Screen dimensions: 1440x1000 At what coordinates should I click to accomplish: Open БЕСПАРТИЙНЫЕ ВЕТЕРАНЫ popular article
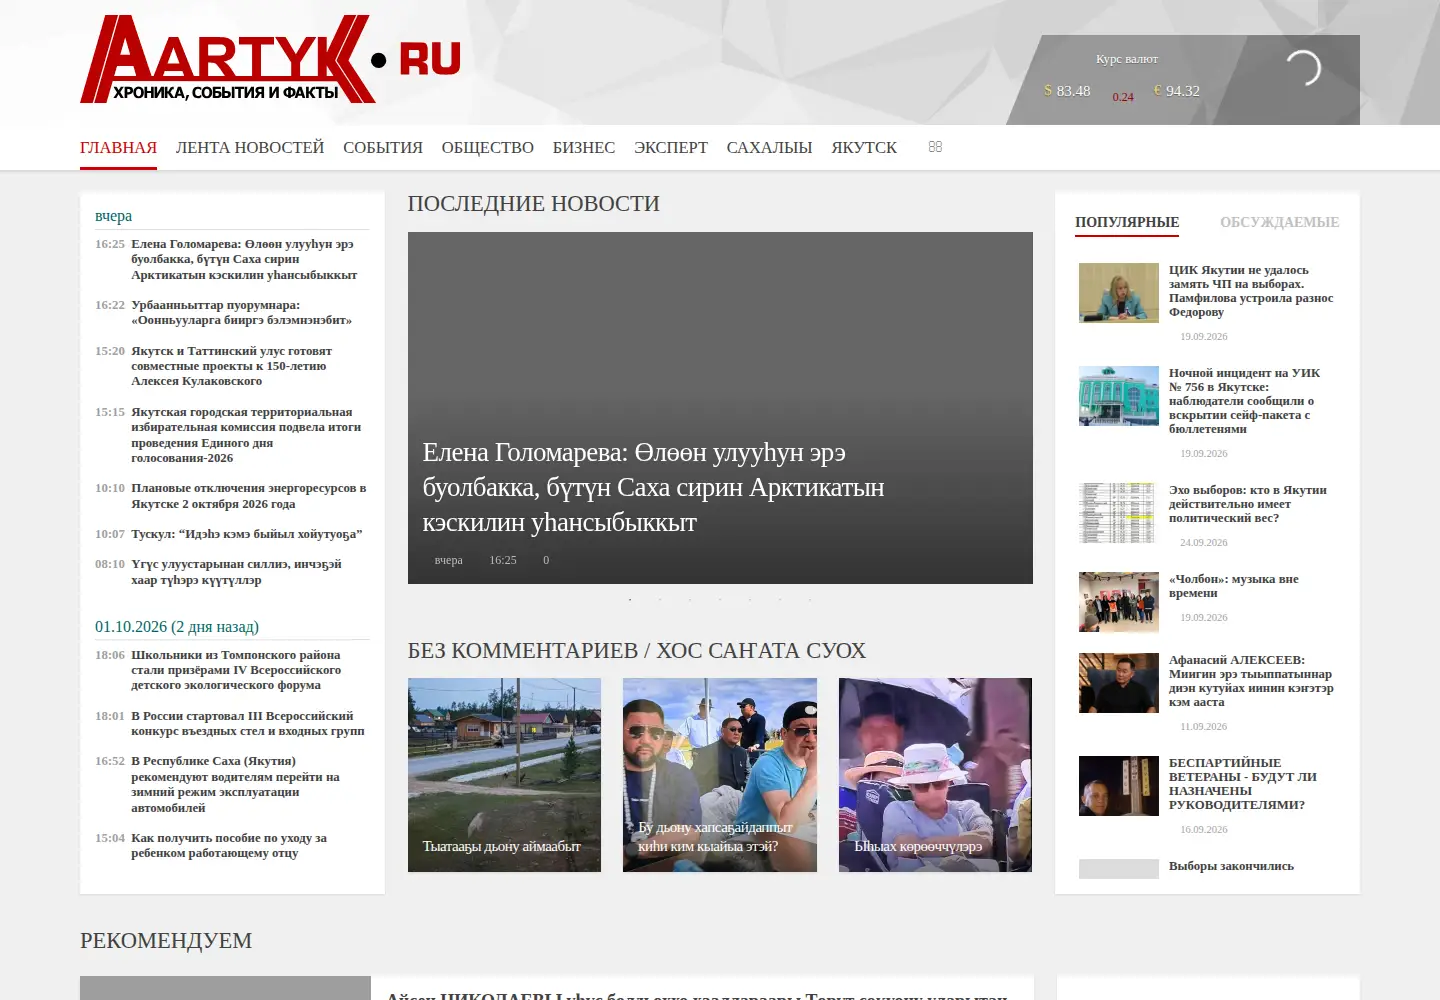tap(1243, 784)
